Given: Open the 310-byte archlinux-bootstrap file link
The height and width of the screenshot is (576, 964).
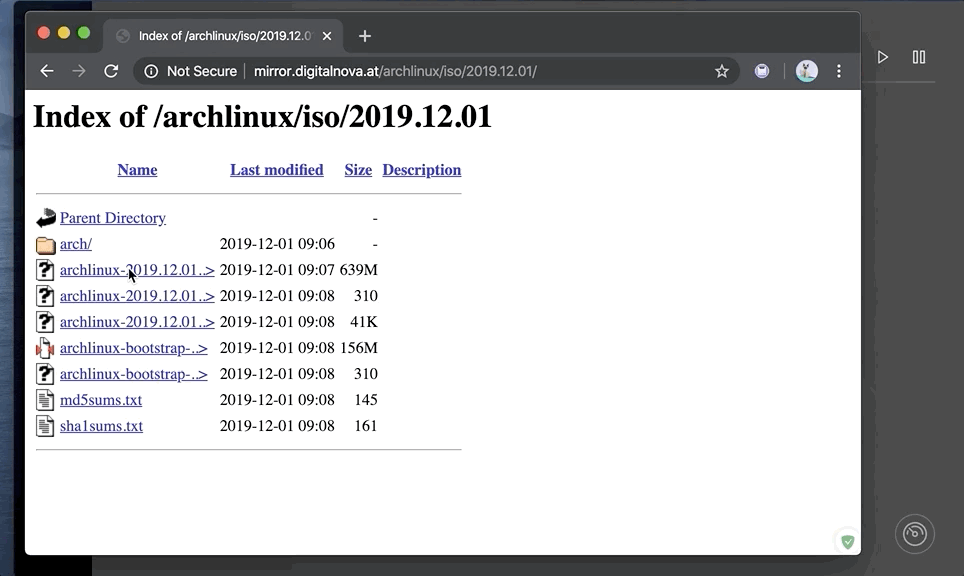Looking at the screenshot, I should 133,374.
